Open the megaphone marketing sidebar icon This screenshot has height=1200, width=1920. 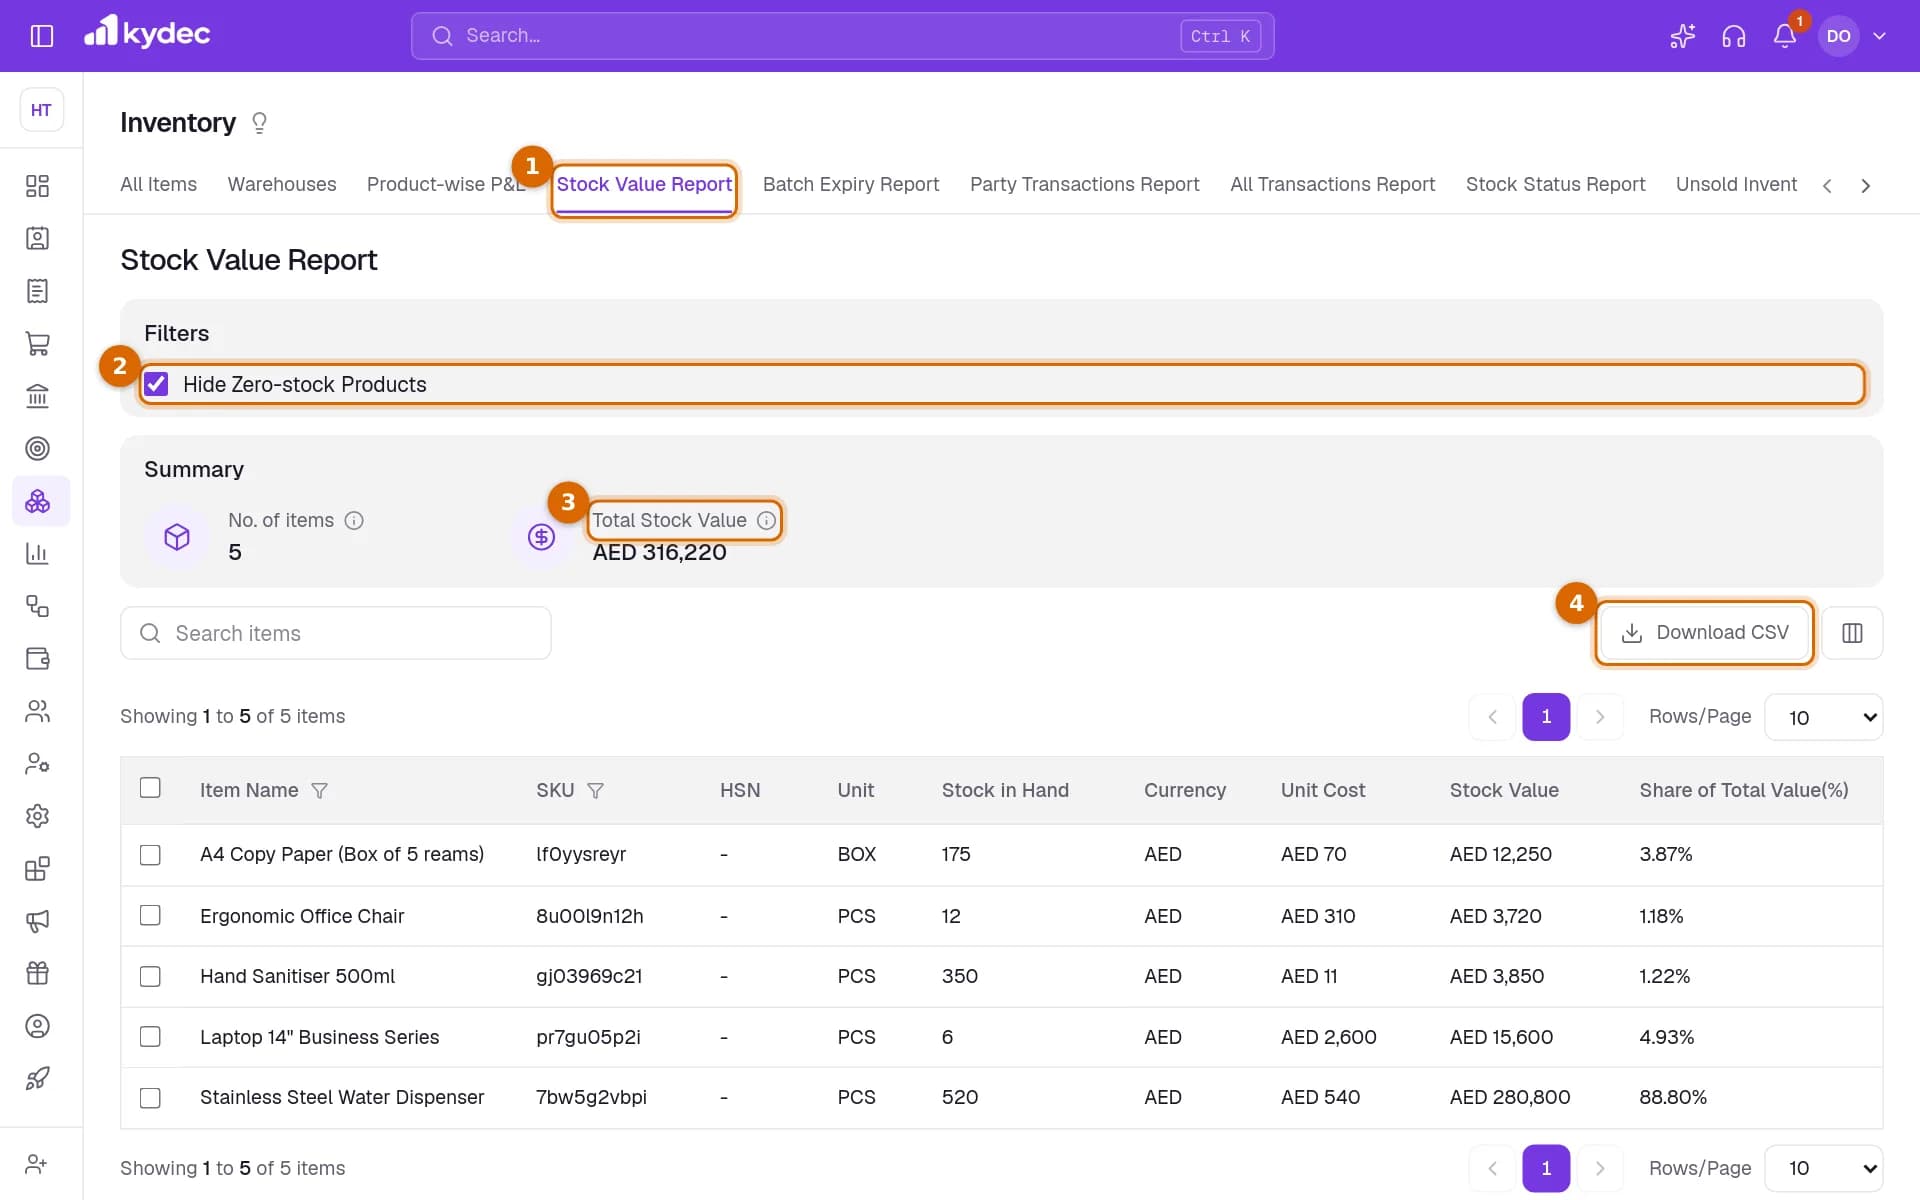pos(37,921)
